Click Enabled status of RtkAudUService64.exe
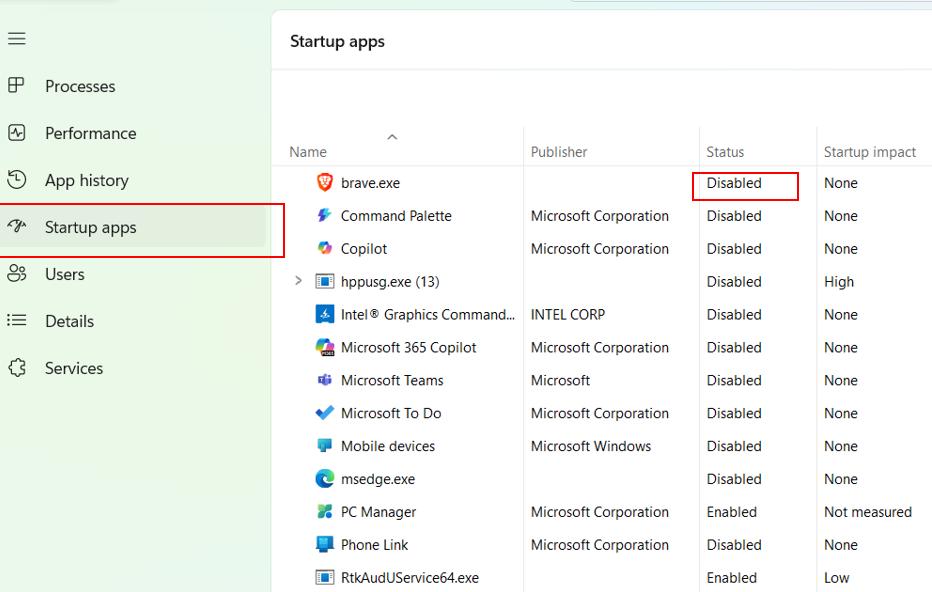This screenshot has width=932, height=592. 731,578
